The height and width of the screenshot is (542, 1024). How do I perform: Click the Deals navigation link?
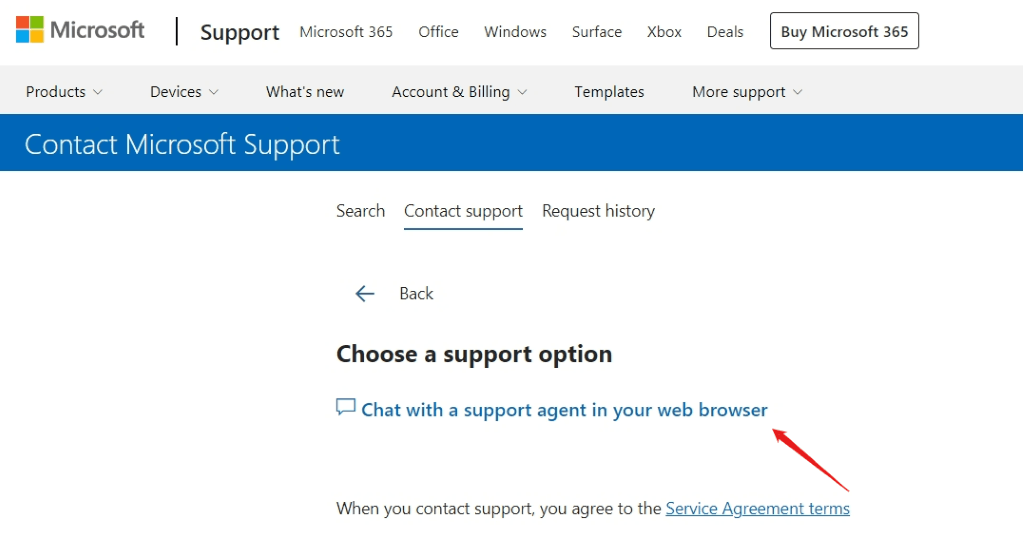coord(725,31)
